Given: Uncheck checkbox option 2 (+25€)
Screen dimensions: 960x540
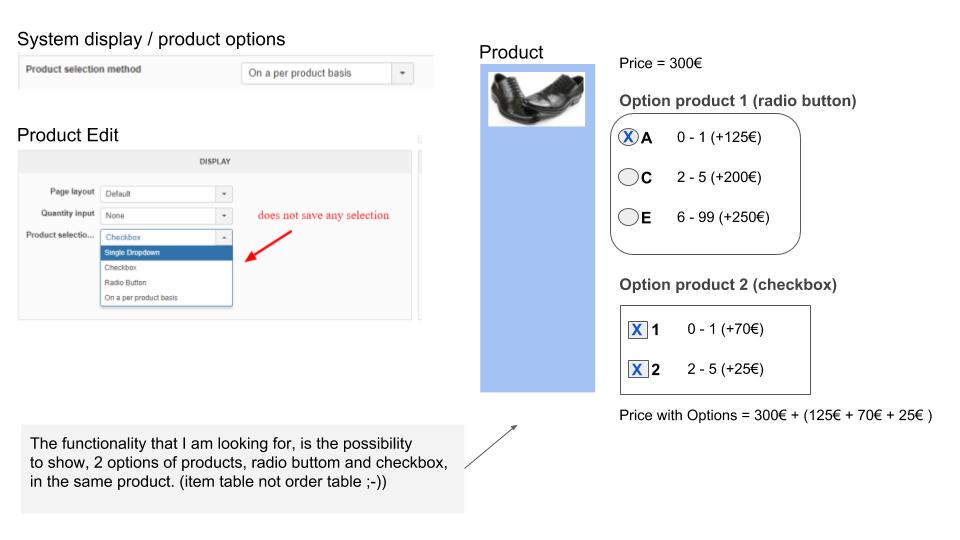Looking at the screenshot, I should point(637,369).
